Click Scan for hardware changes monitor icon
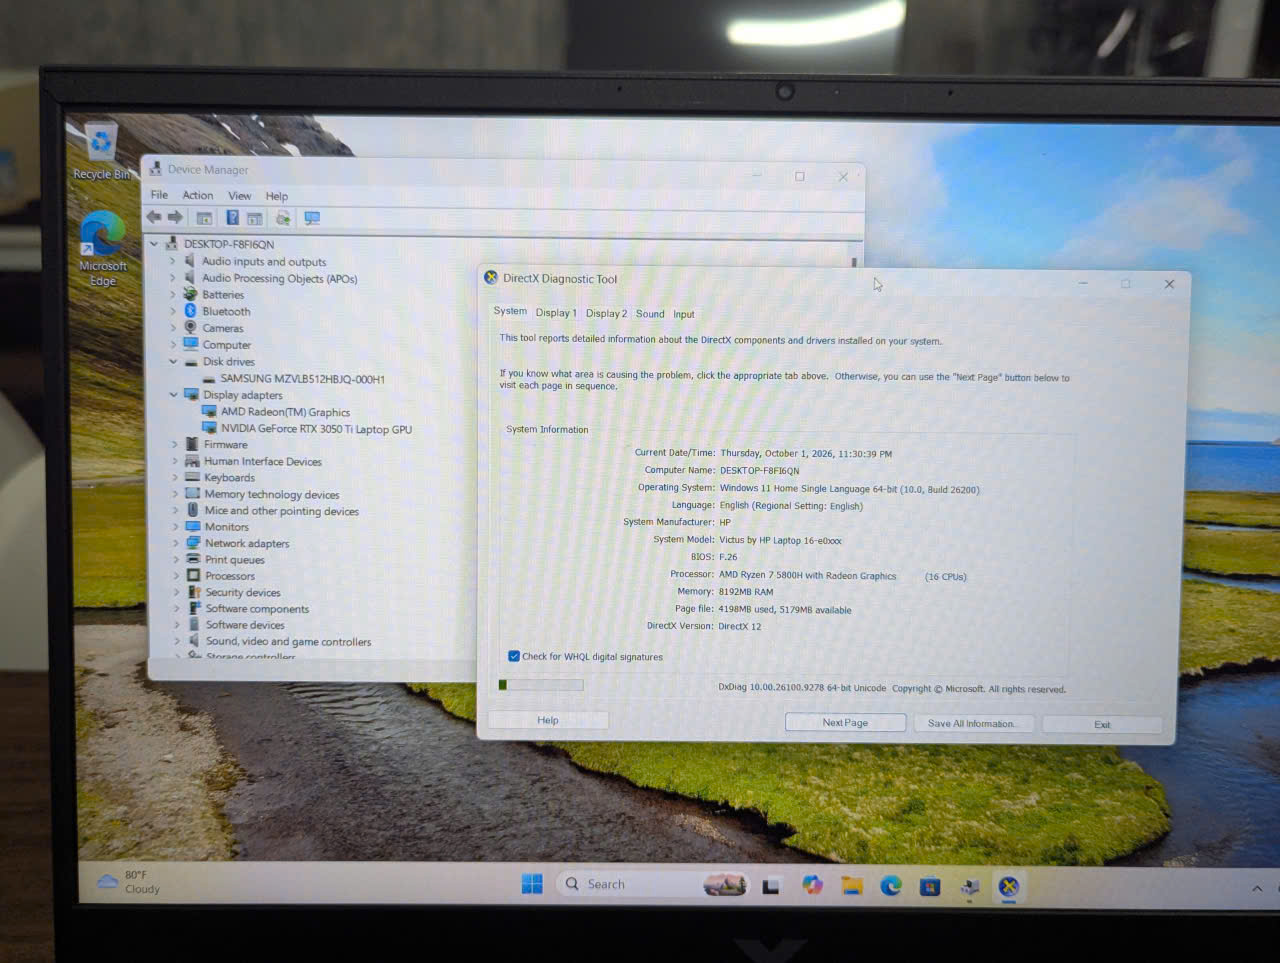Screen dimensions: 1280x963 (x=312, y=218)
